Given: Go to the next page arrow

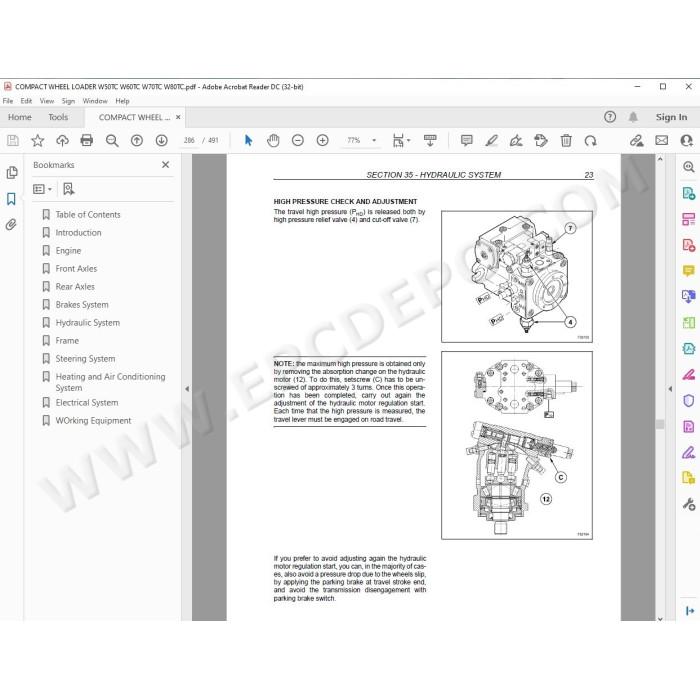Looking at the screenshot, I should [162, 141].
